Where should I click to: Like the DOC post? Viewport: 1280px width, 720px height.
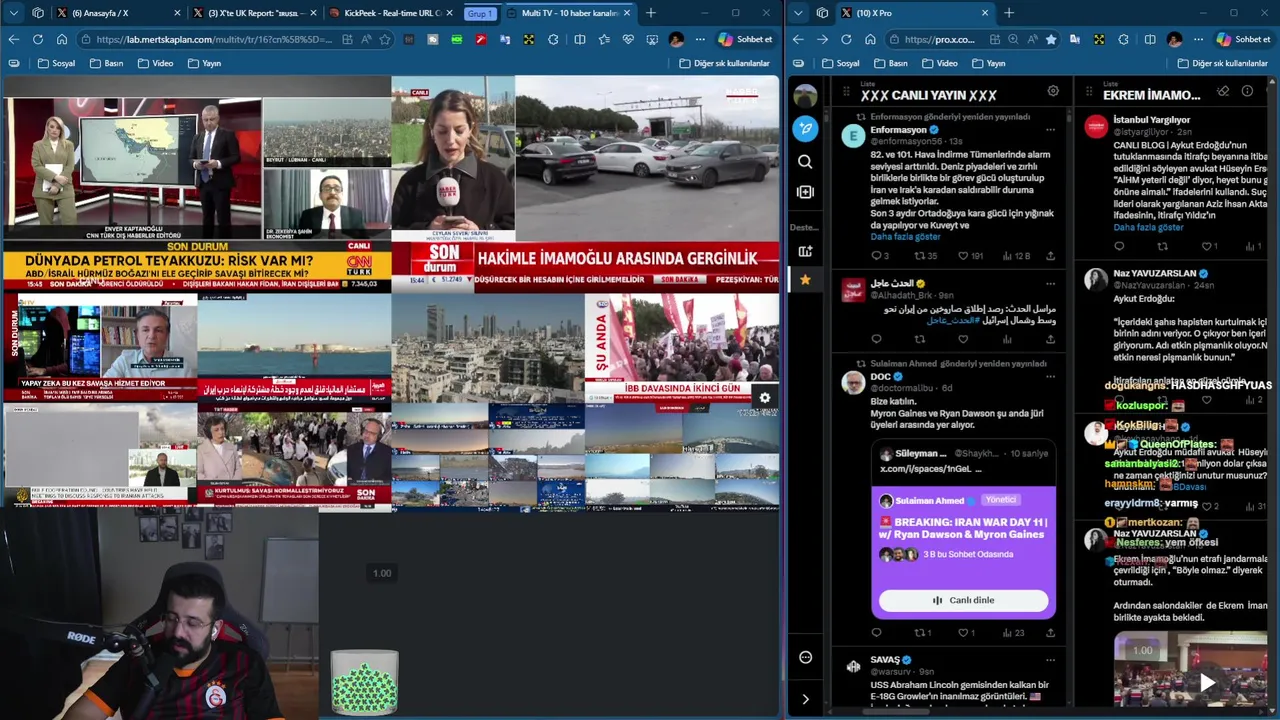click(x=963, y=633)
